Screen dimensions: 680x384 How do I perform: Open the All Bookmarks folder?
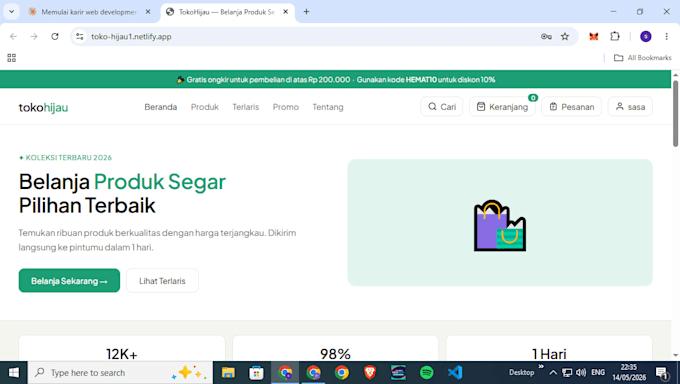[643, 58]
